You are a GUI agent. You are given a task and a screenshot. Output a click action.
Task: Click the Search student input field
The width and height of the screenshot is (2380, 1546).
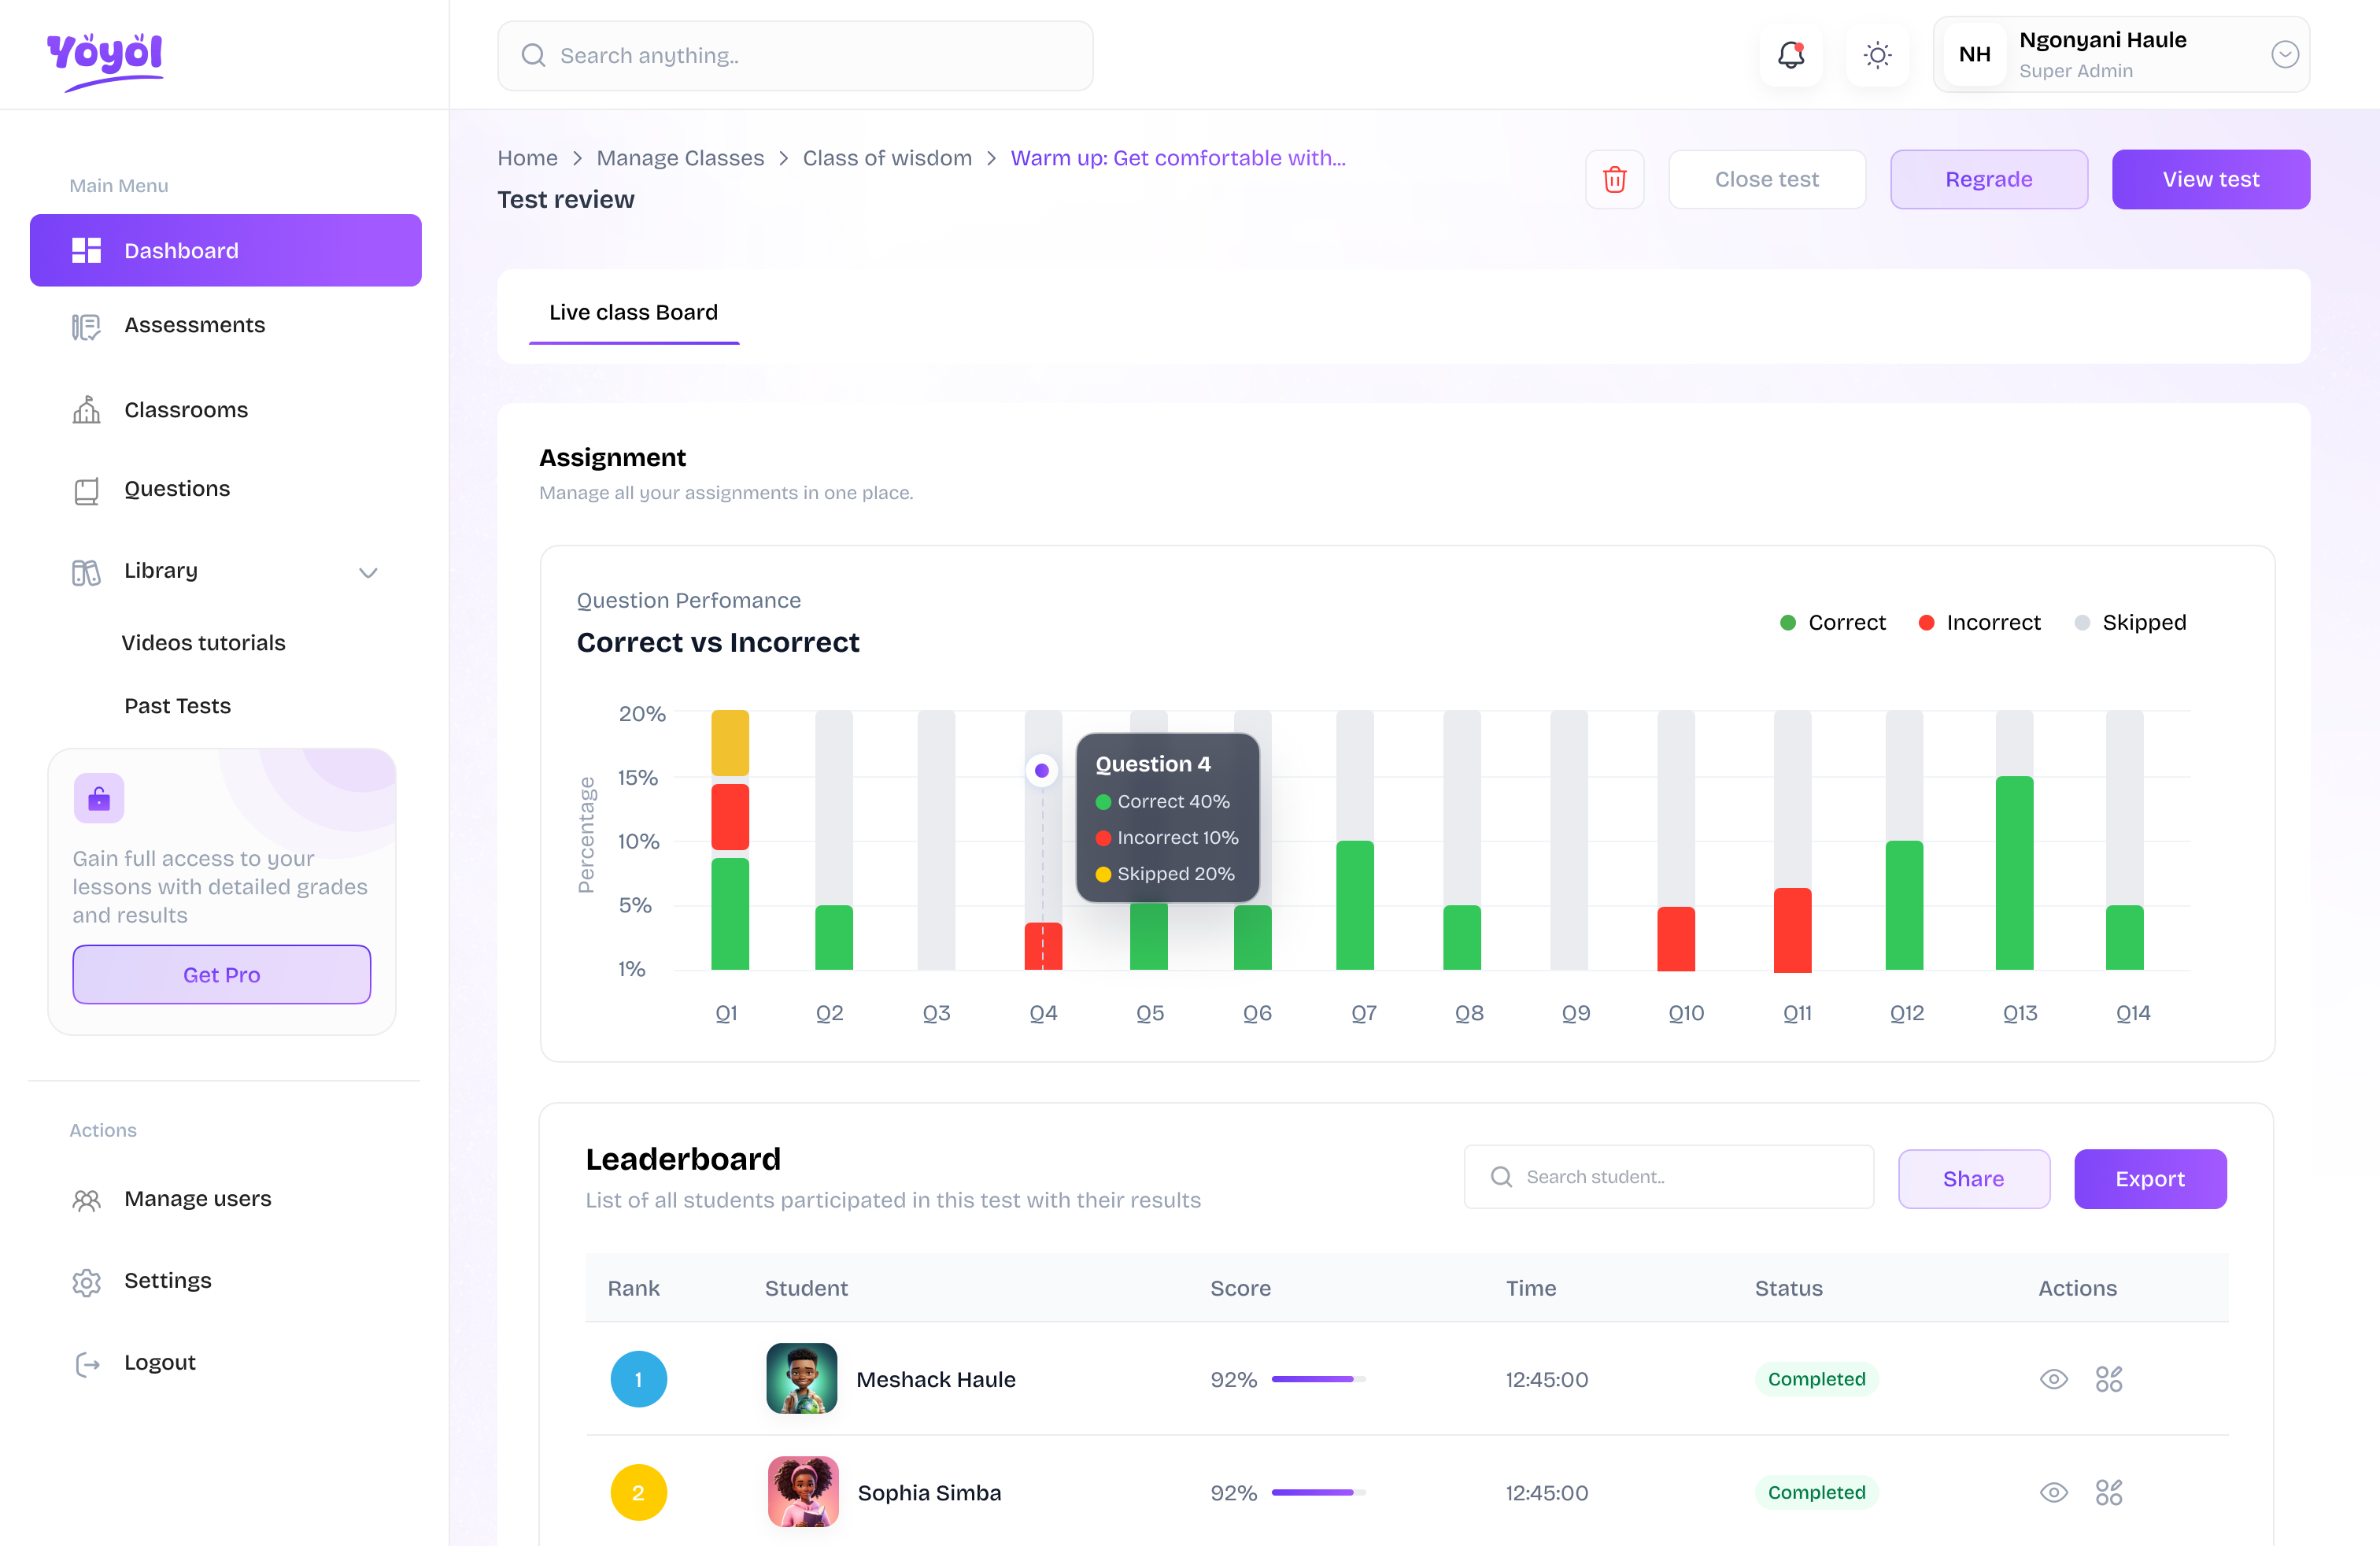[x=1670, y=1177]
